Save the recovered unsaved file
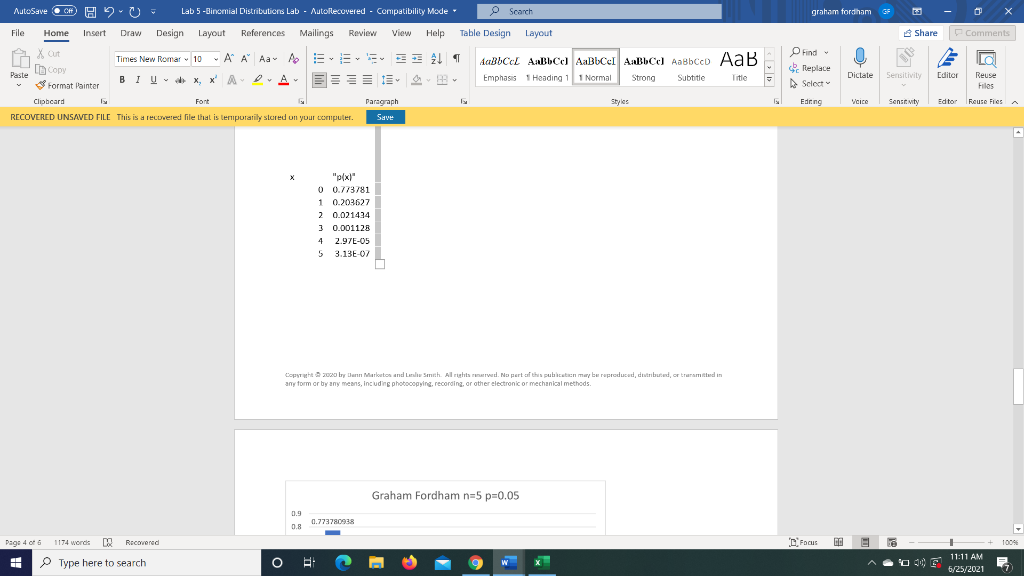This screenshot has height=576, width=1024. pos(386,117)
